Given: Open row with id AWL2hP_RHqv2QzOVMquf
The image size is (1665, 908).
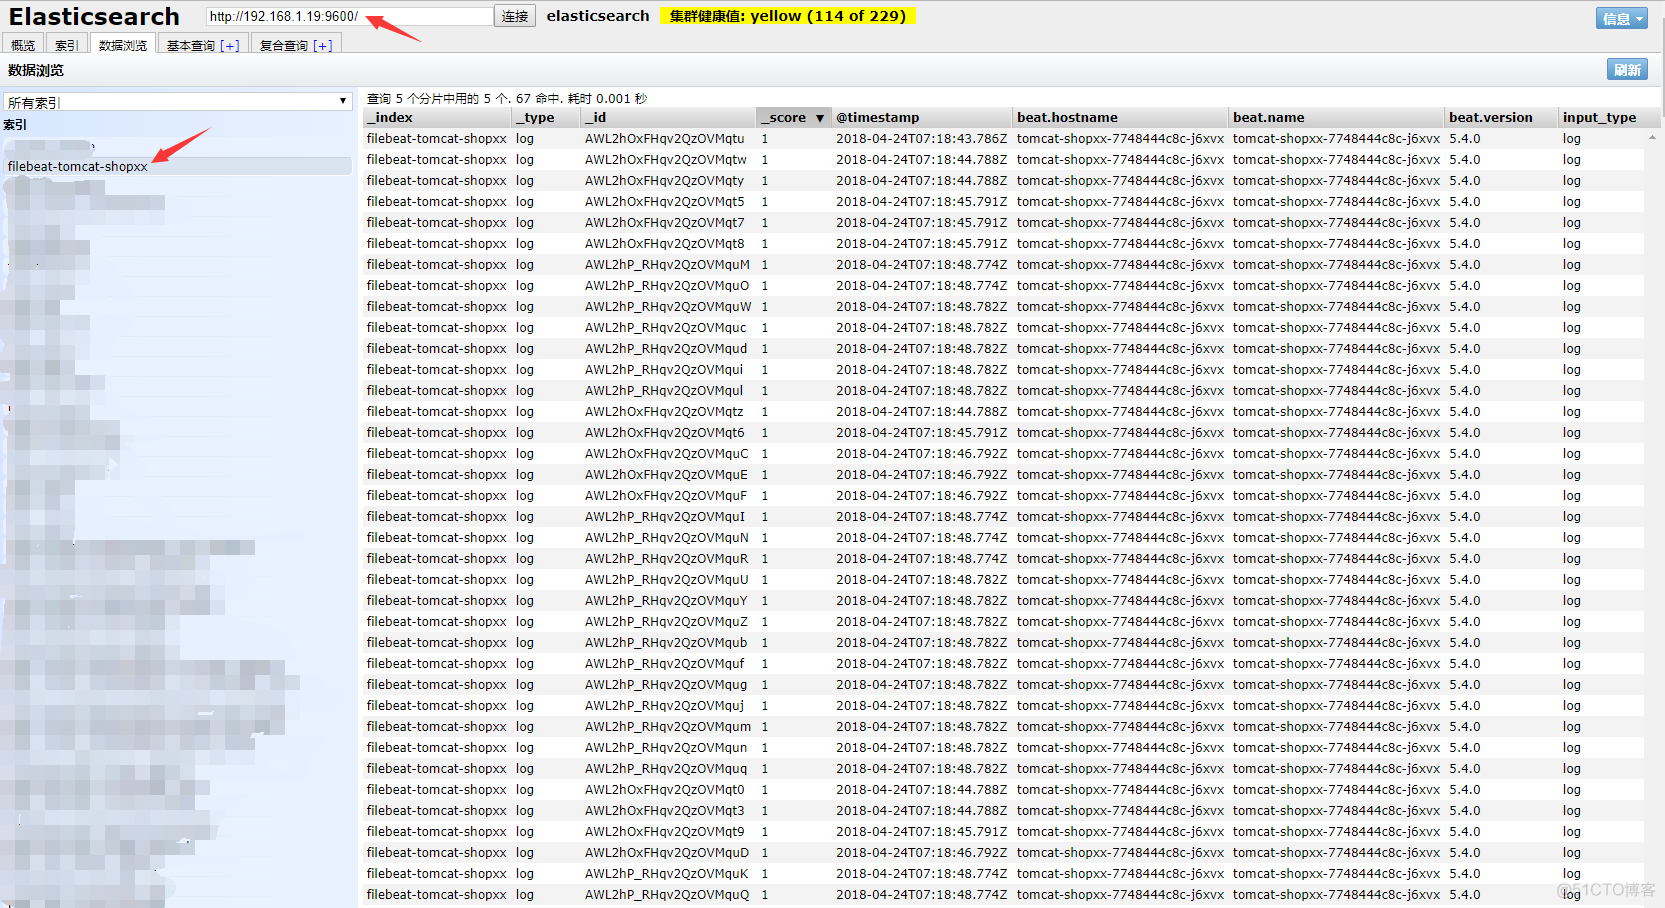Looking at the screenshot, I should click(1004, 664).
